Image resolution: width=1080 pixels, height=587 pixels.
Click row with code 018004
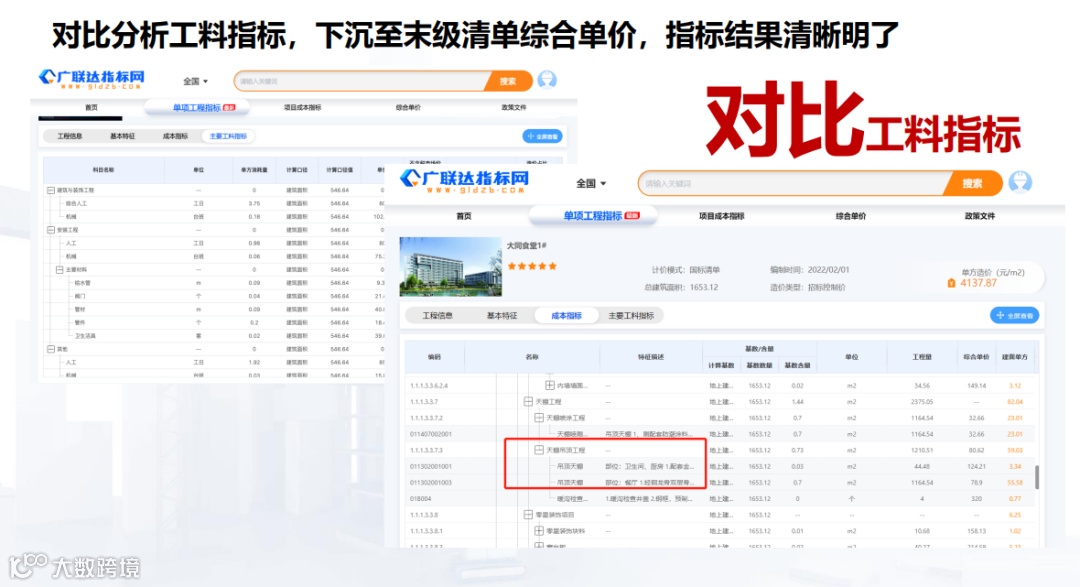[721, 499]
